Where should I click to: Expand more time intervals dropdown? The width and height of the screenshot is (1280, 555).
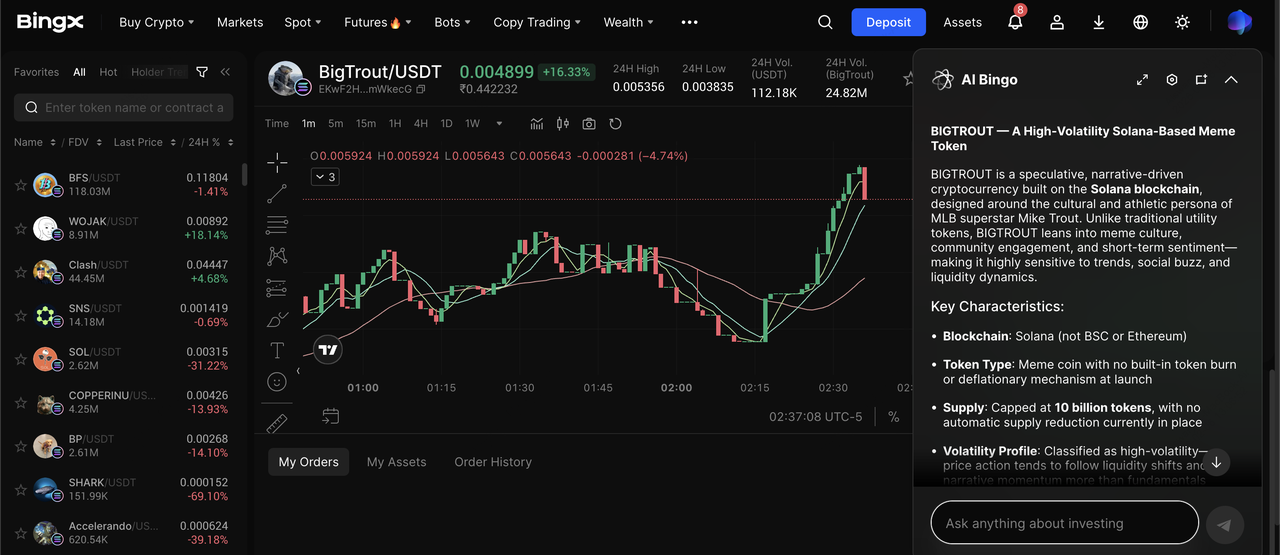coord(500,124)
